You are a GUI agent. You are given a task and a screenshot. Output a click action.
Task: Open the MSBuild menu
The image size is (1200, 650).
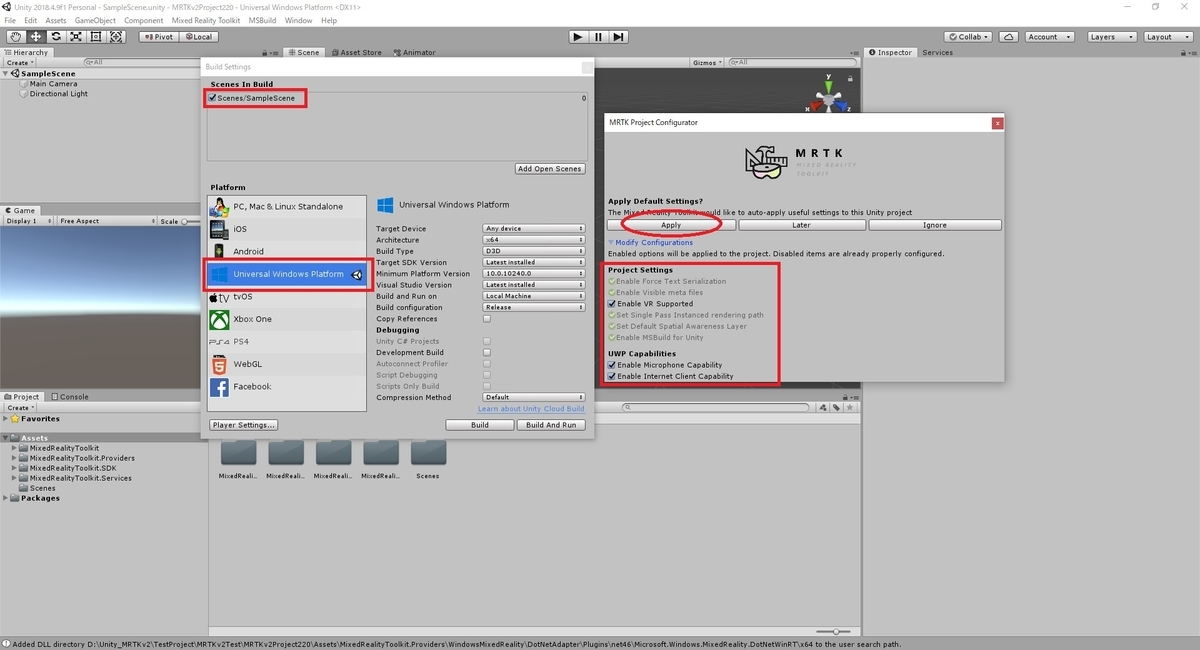(x=262, y=20)
